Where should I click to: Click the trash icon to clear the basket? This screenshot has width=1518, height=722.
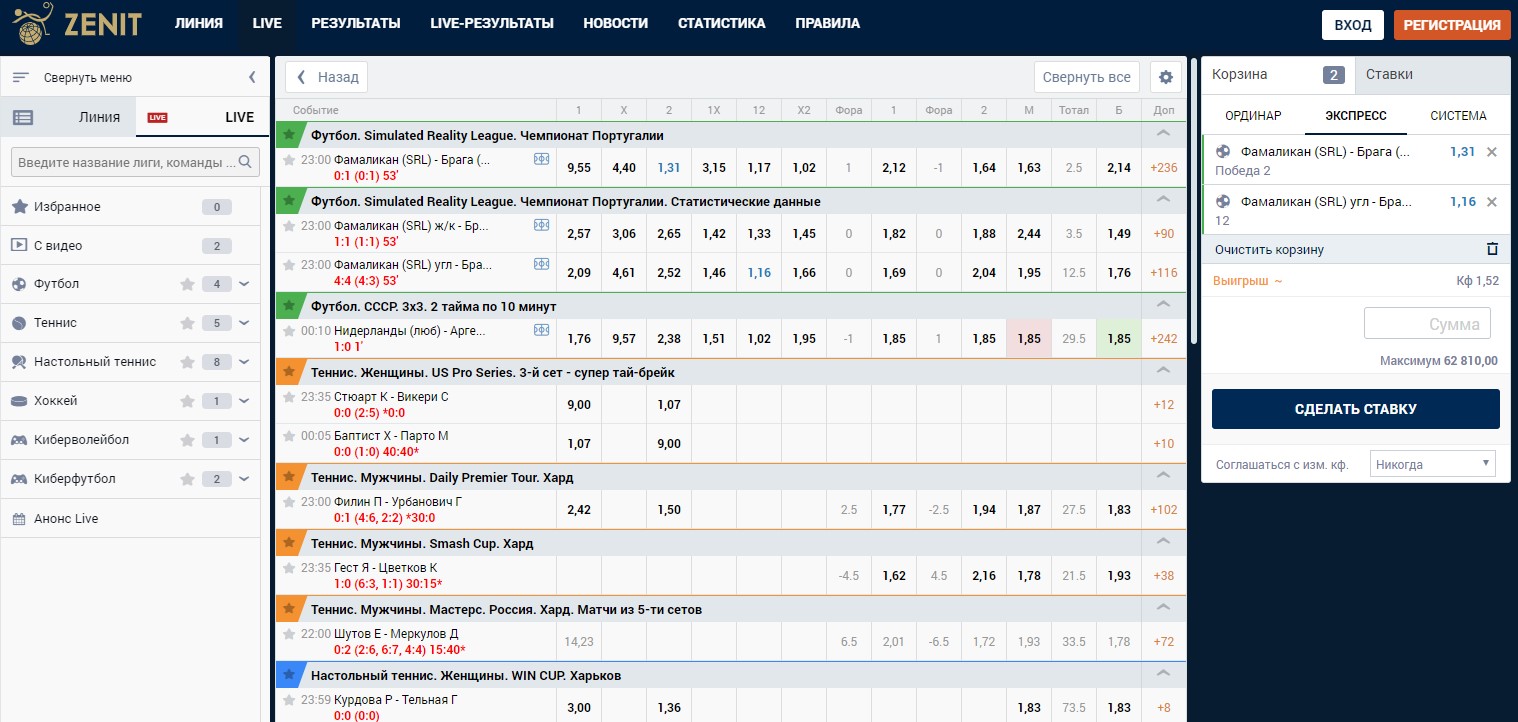1492,249
